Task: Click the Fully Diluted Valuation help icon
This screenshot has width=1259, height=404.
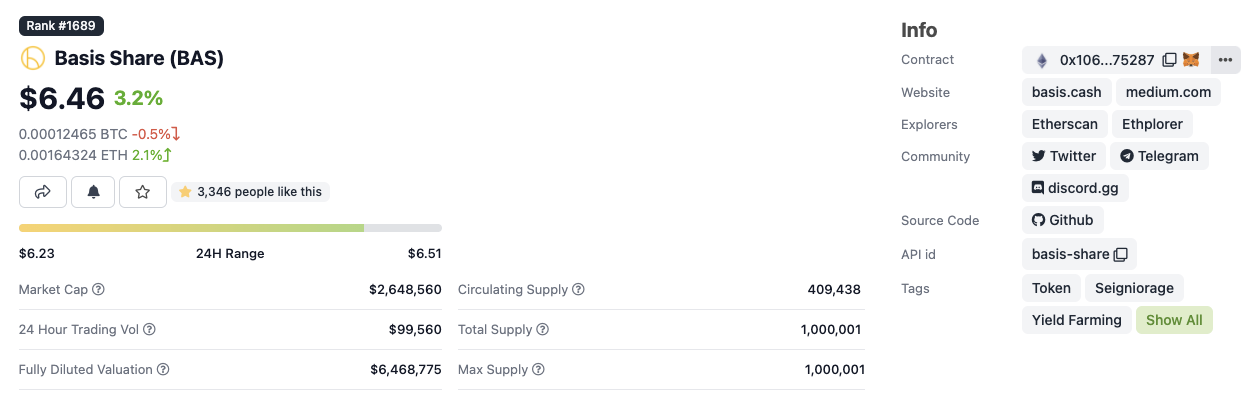Action: point(163,370)
